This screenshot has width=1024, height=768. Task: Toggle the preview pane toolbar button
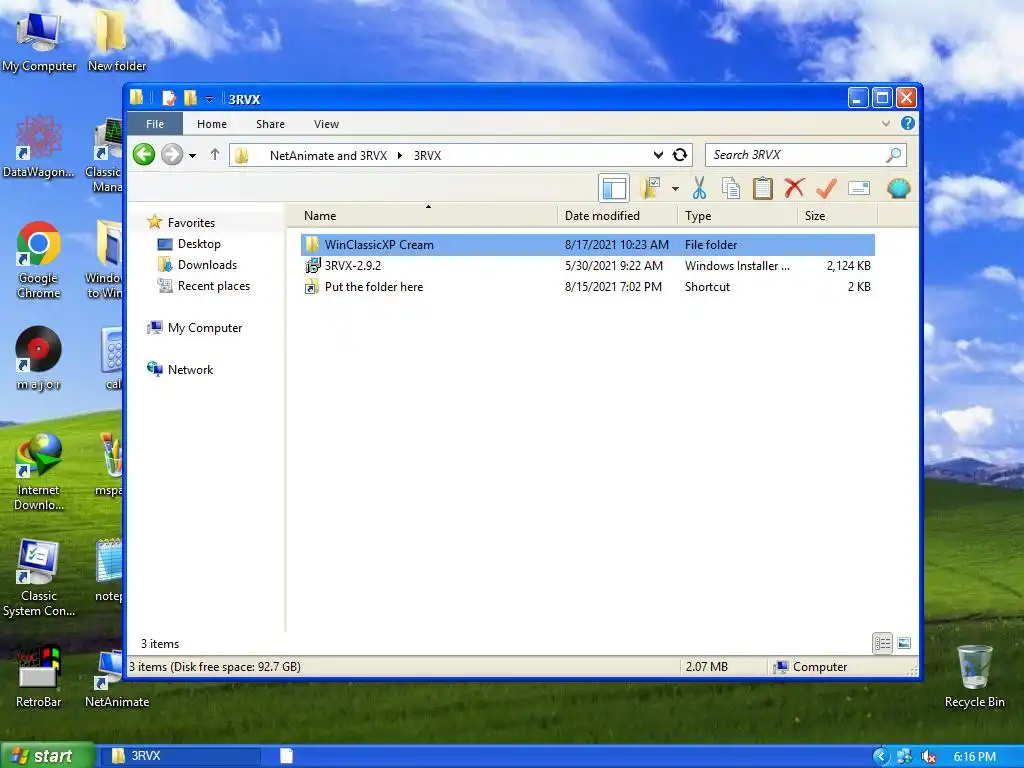pos(614,189)
